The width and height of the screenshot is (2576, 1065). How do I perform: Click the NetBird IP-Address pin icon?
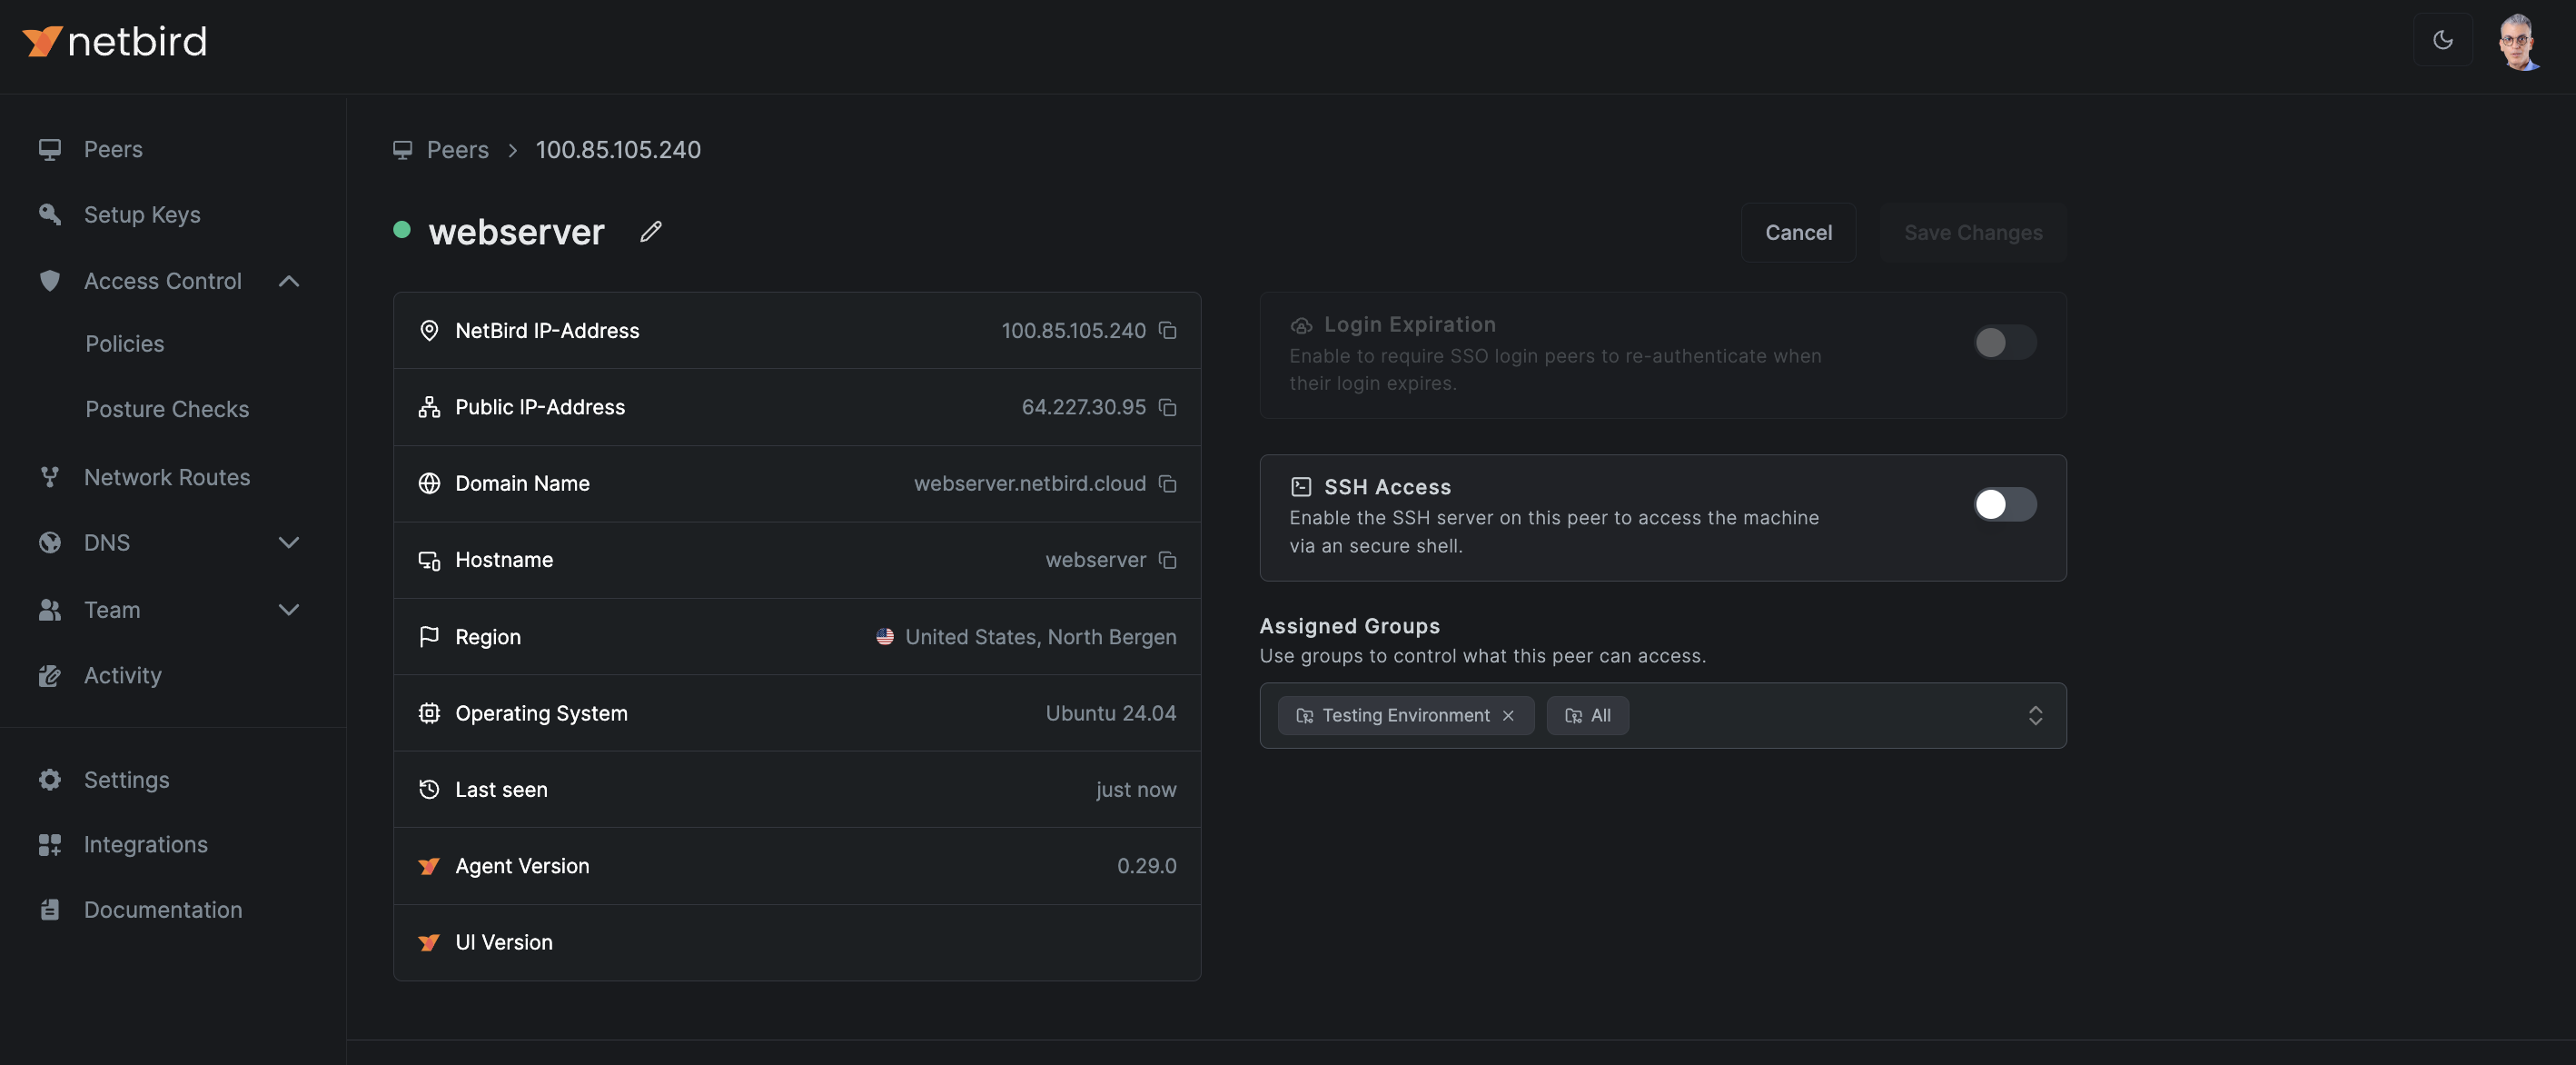(429, 331)
